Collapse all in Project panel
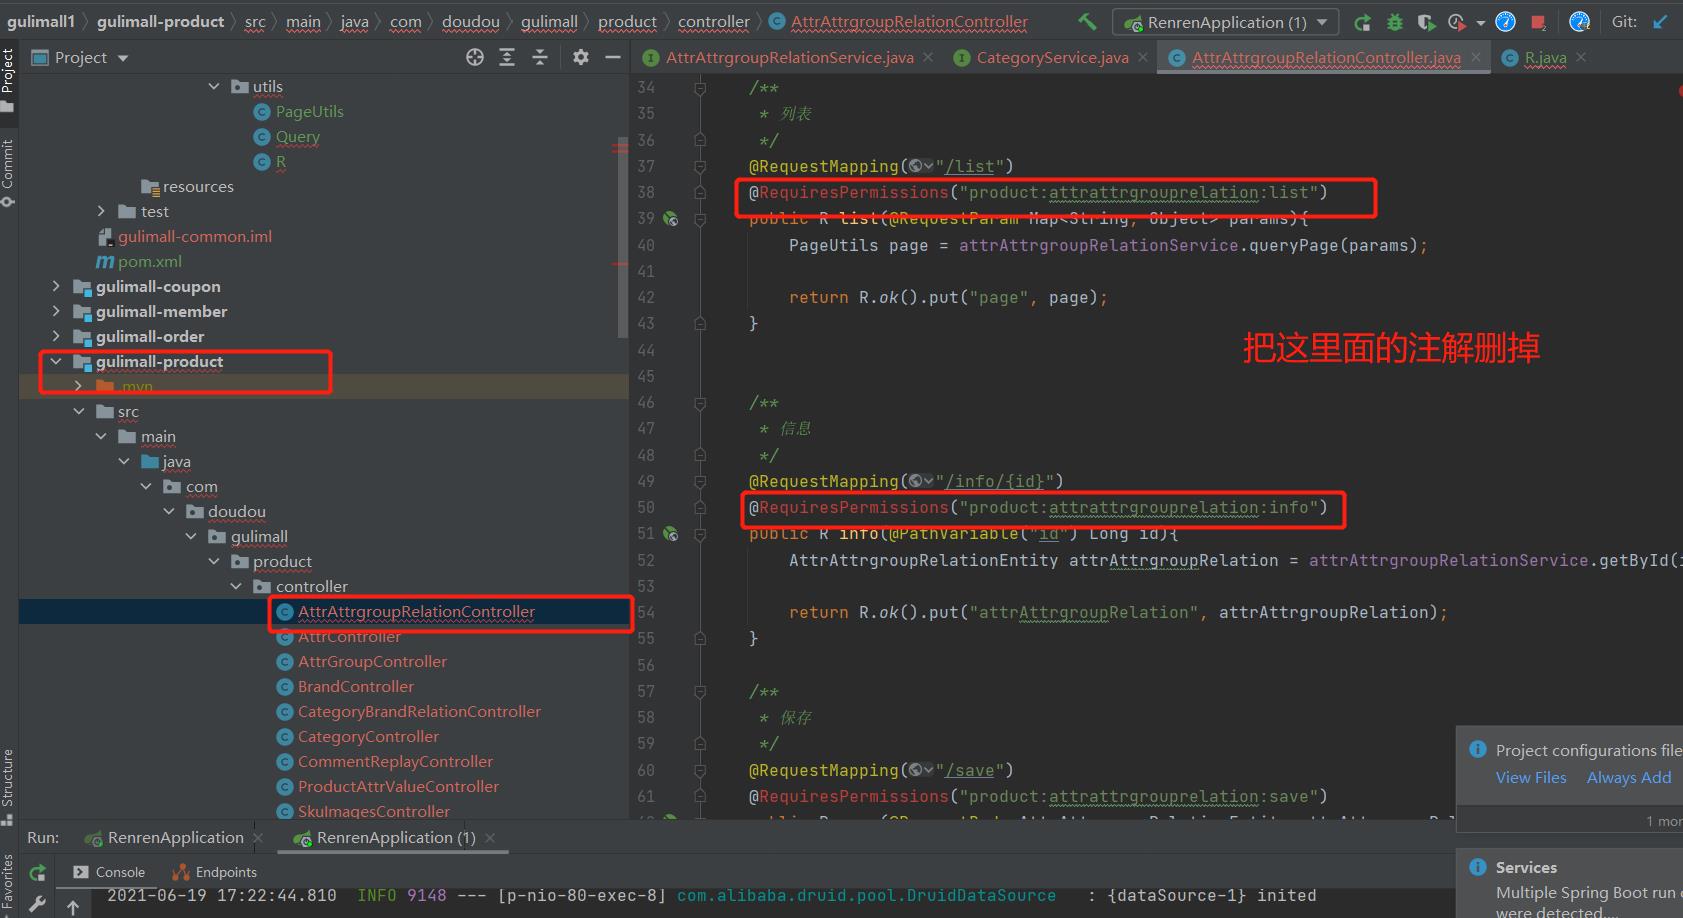 coord(540,58)
